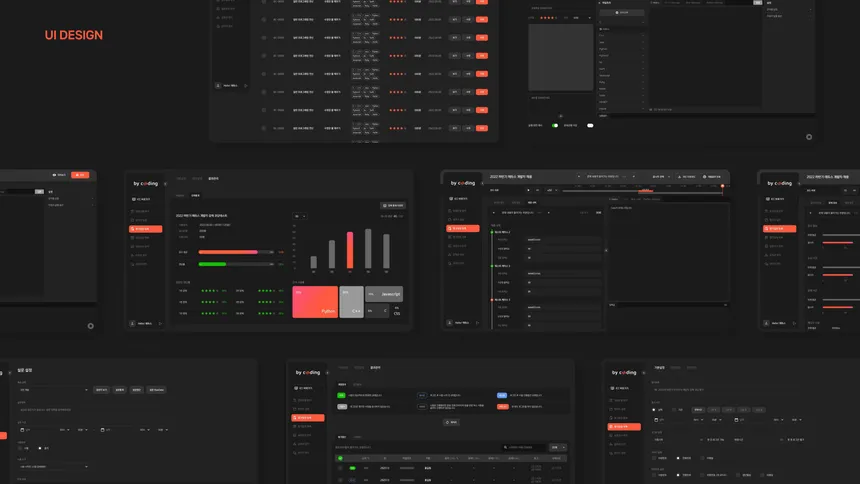
Task: Click the CSS label in language chart
Action: [x=397, y=313]
